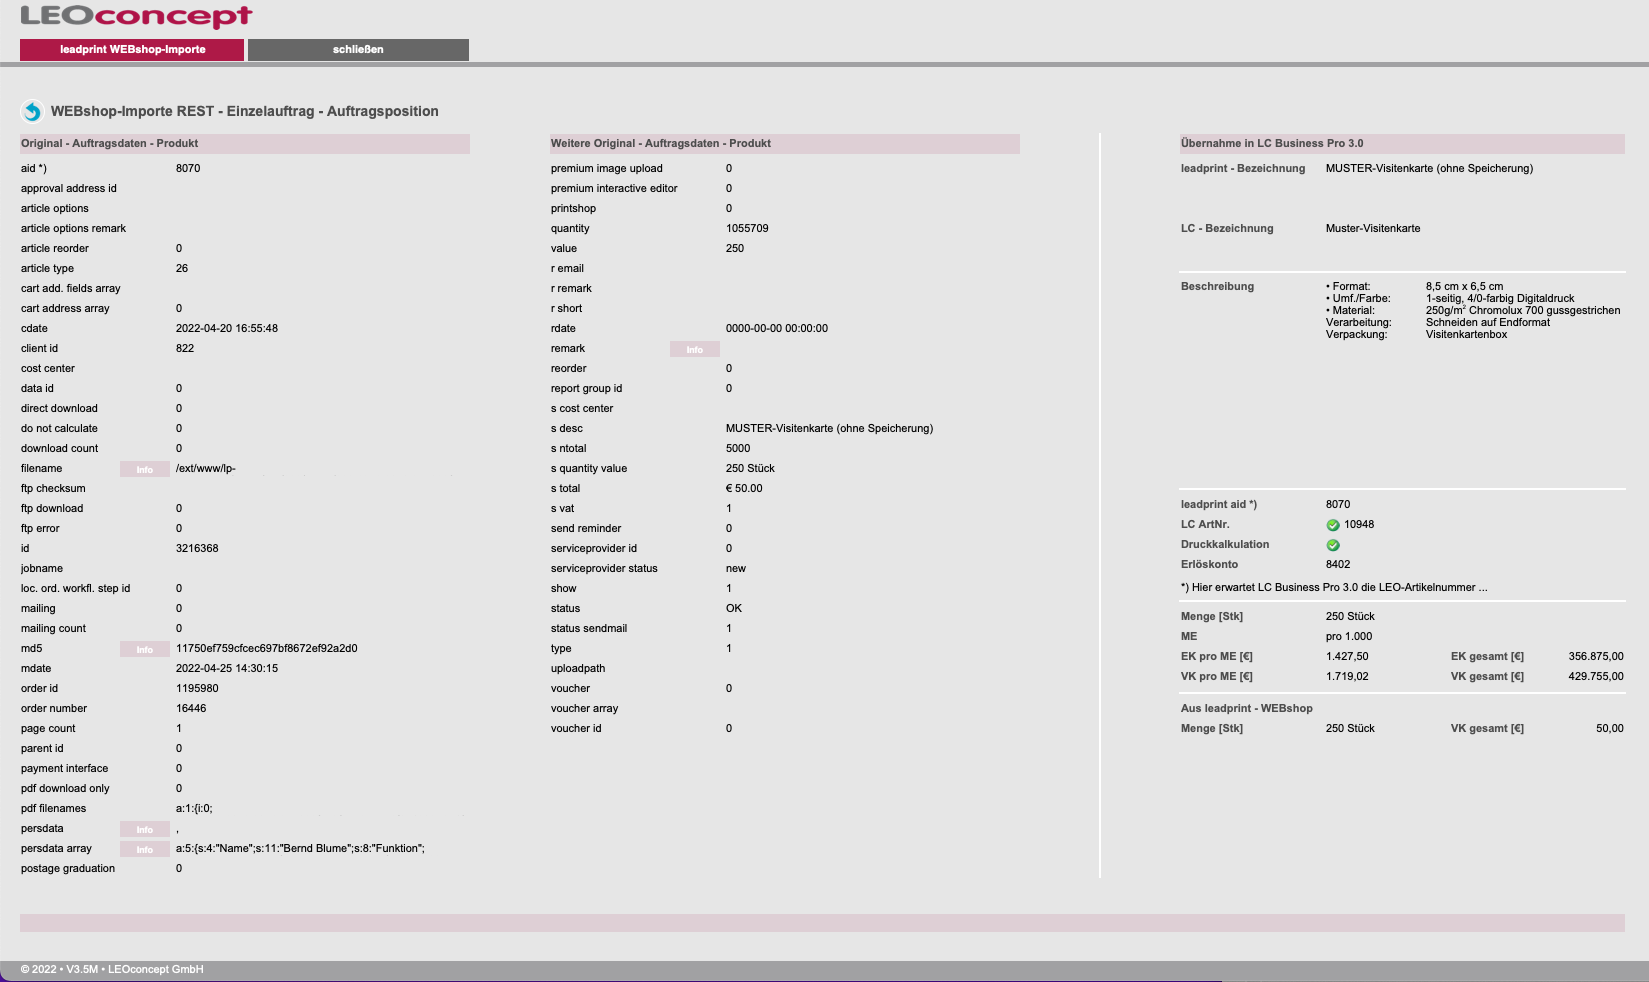This screenshot has width=1649, height=982.
Task: Click VK gesamt value 429.755,00
Action: tap(1596, 676)
